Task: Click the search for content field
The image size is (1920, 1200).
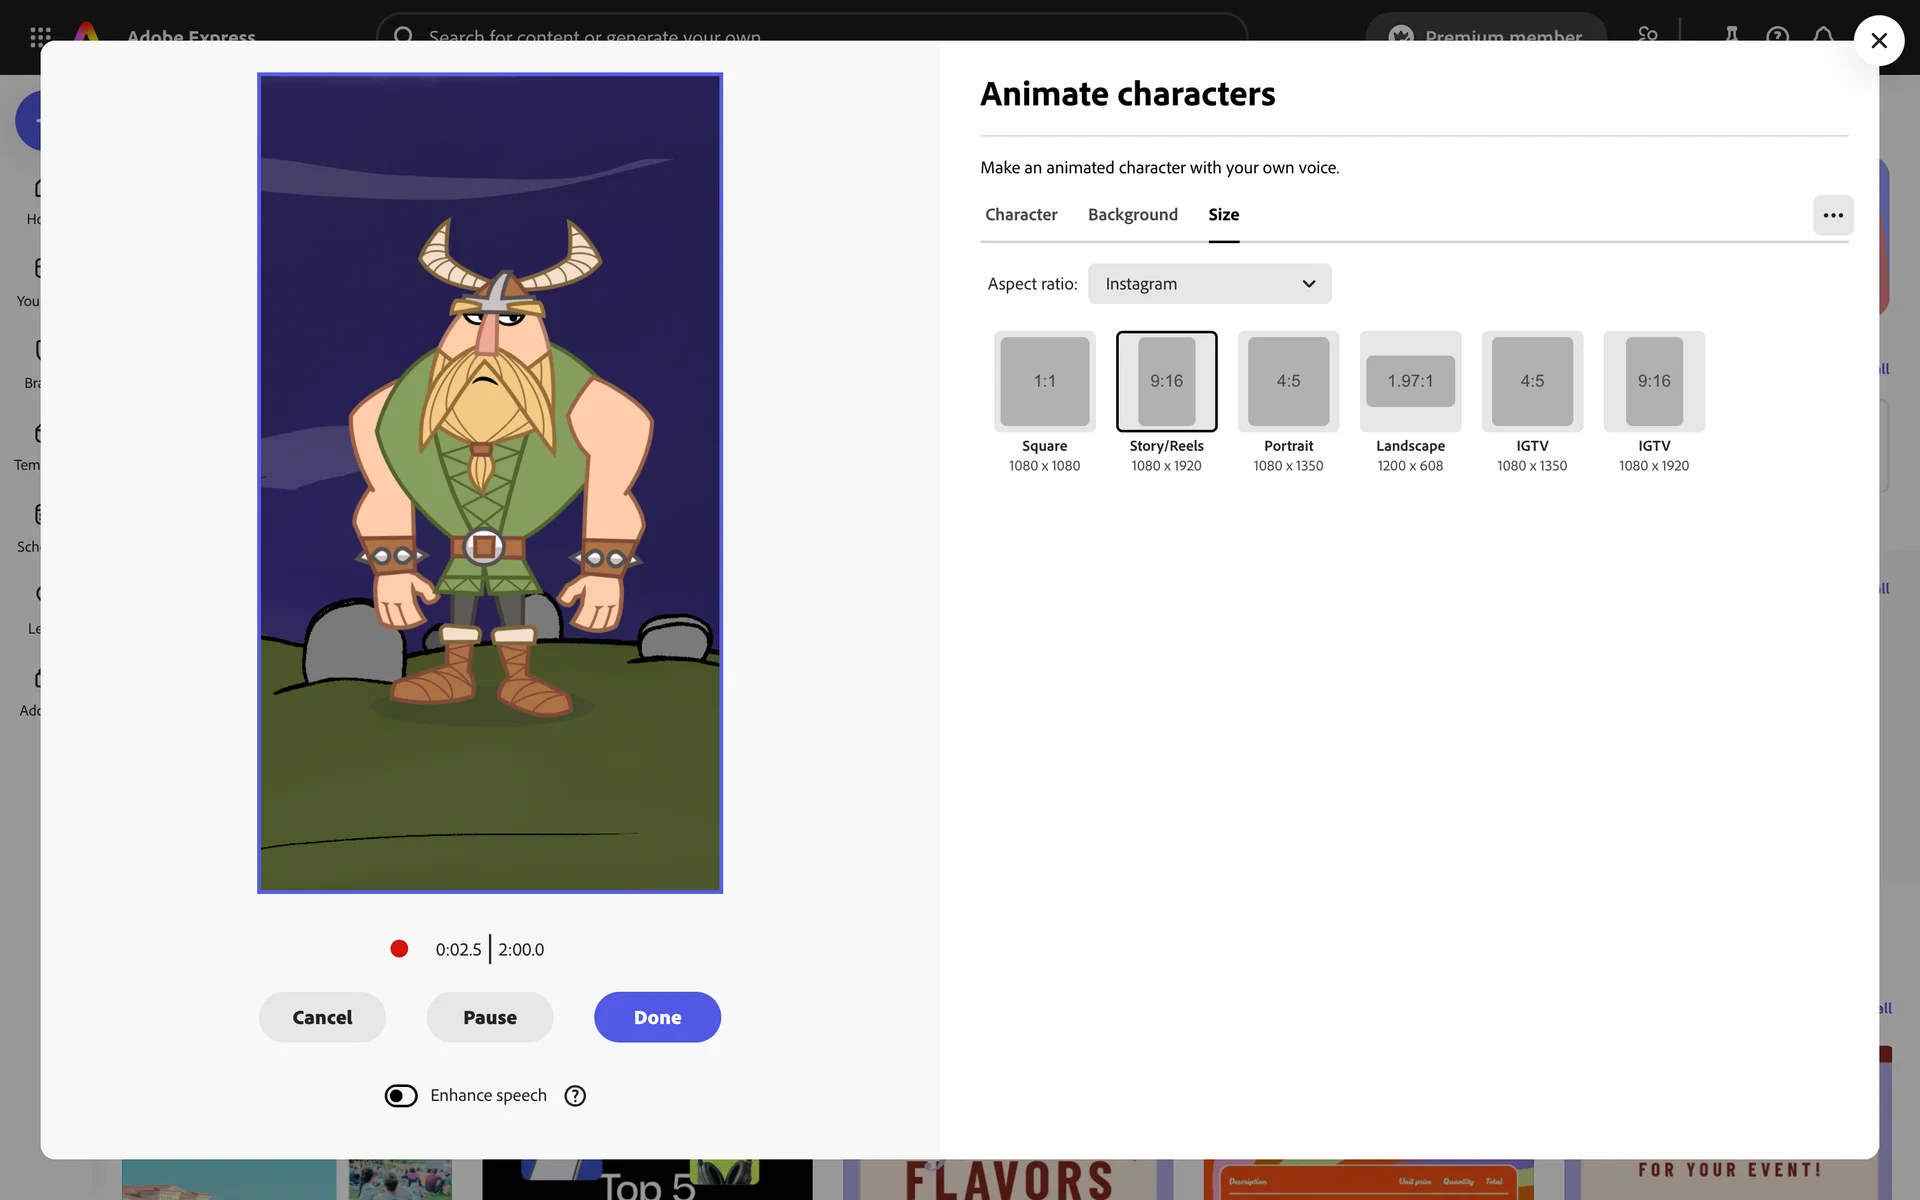Action: (810, 30)
